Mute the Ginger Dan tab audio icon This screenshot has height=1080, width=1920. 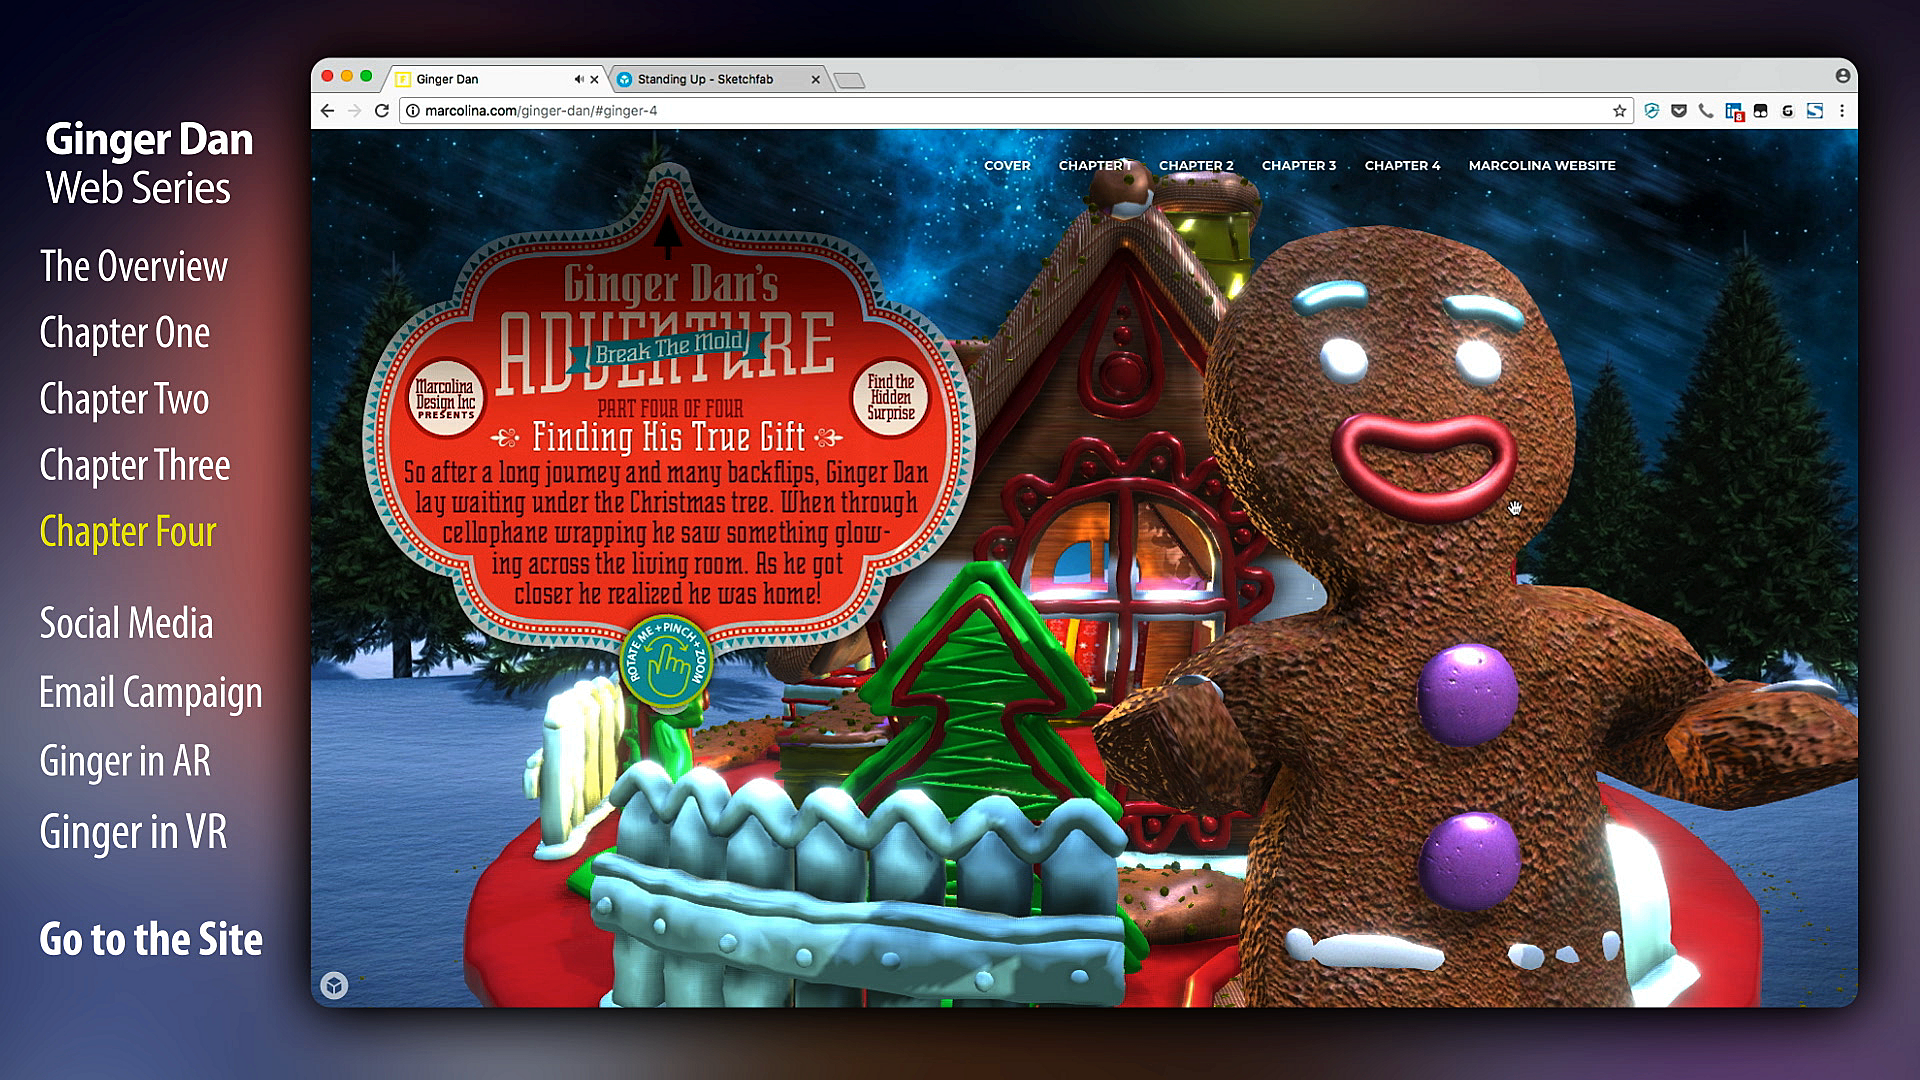click(x=578, y=79)
